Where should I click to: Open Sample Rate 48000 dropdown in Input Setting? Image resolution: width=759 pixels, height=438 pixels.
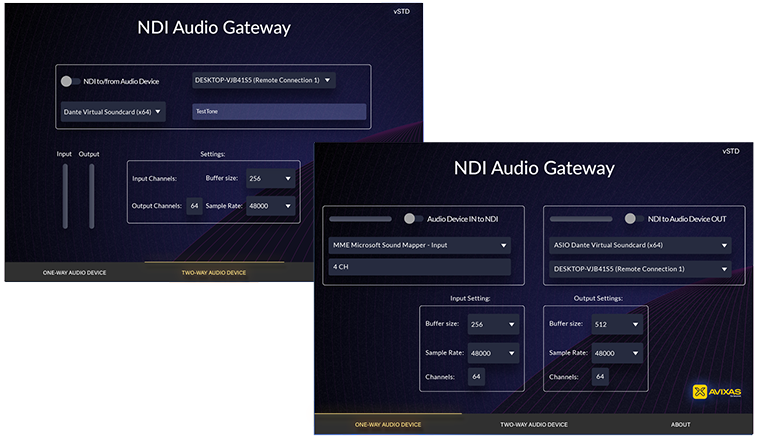(493, 353)
